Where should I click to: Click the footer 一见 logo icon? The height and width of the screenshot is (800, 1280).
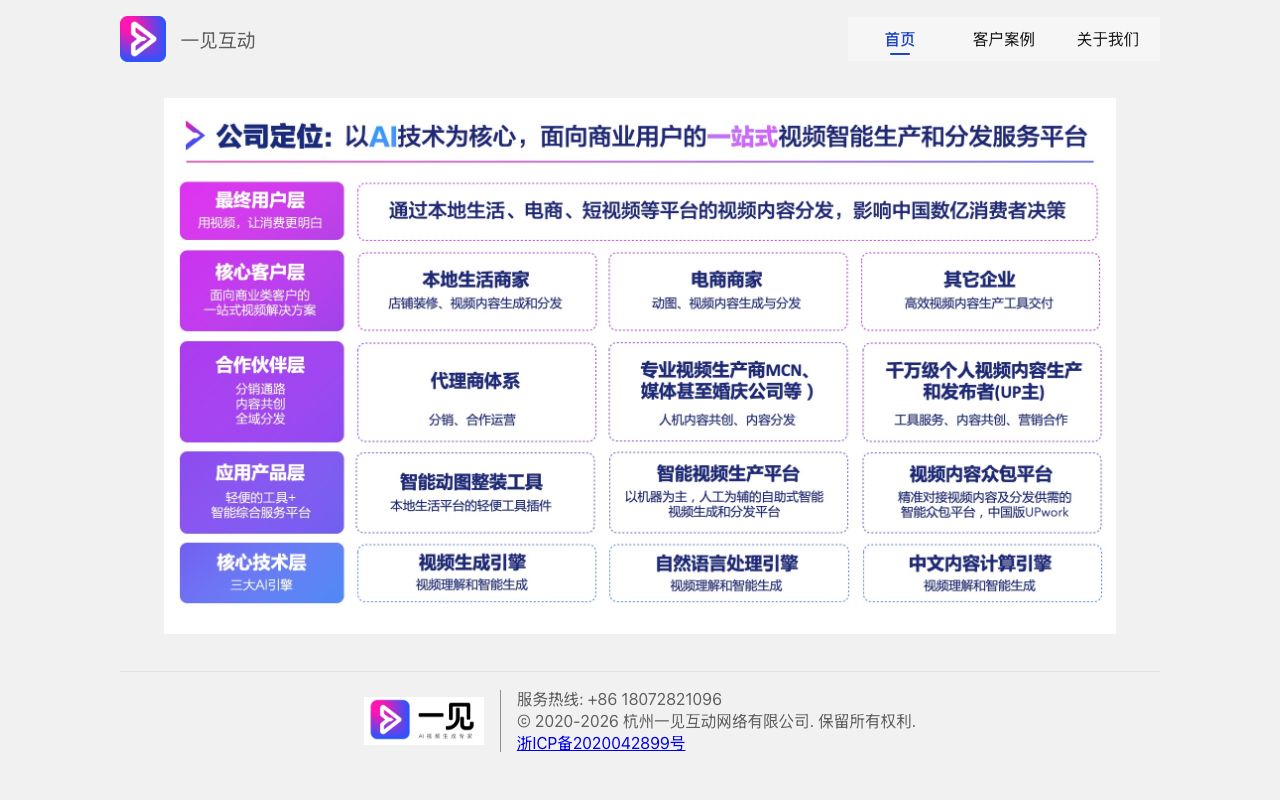(392, 720)
